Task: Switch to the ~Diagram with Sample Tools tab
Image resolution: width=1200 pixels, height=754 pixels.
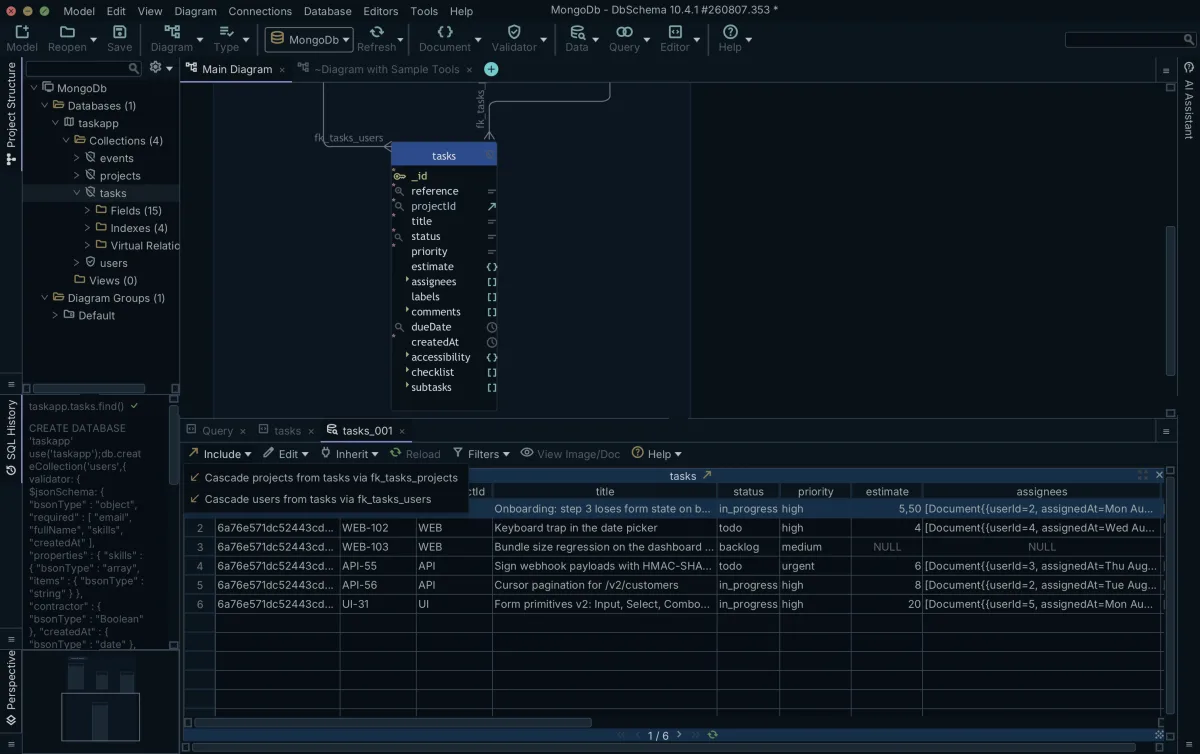Action: pos(387,69)
